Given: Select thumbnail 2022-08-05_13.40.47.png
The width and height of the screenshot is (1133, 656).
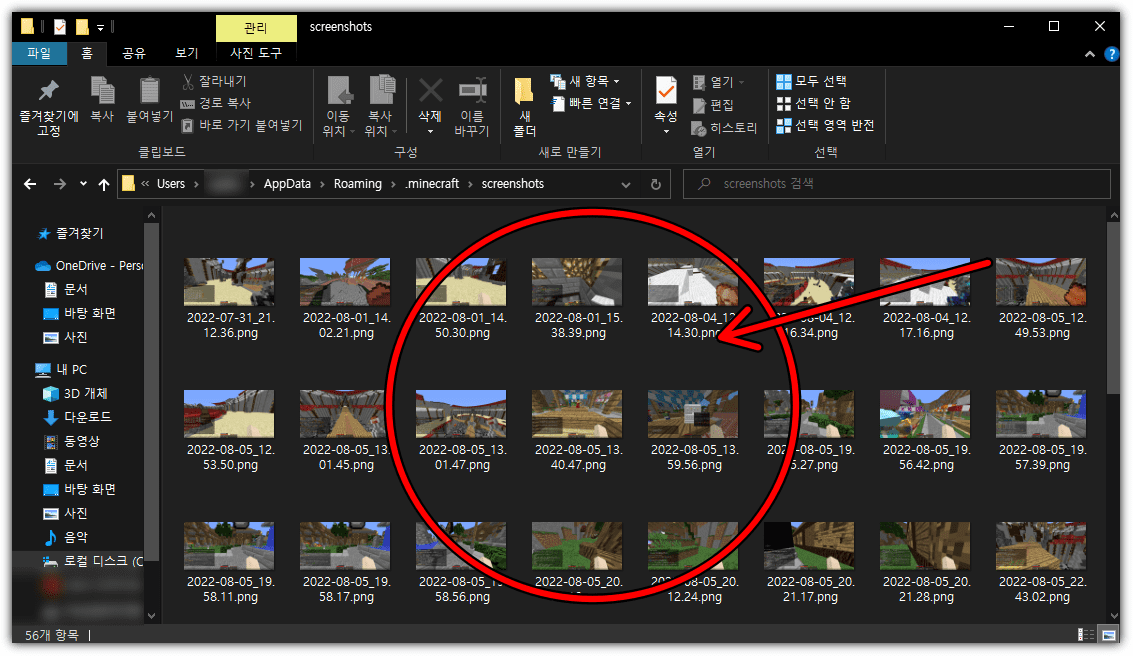Looking at the screenshot, I should (577, 414).
